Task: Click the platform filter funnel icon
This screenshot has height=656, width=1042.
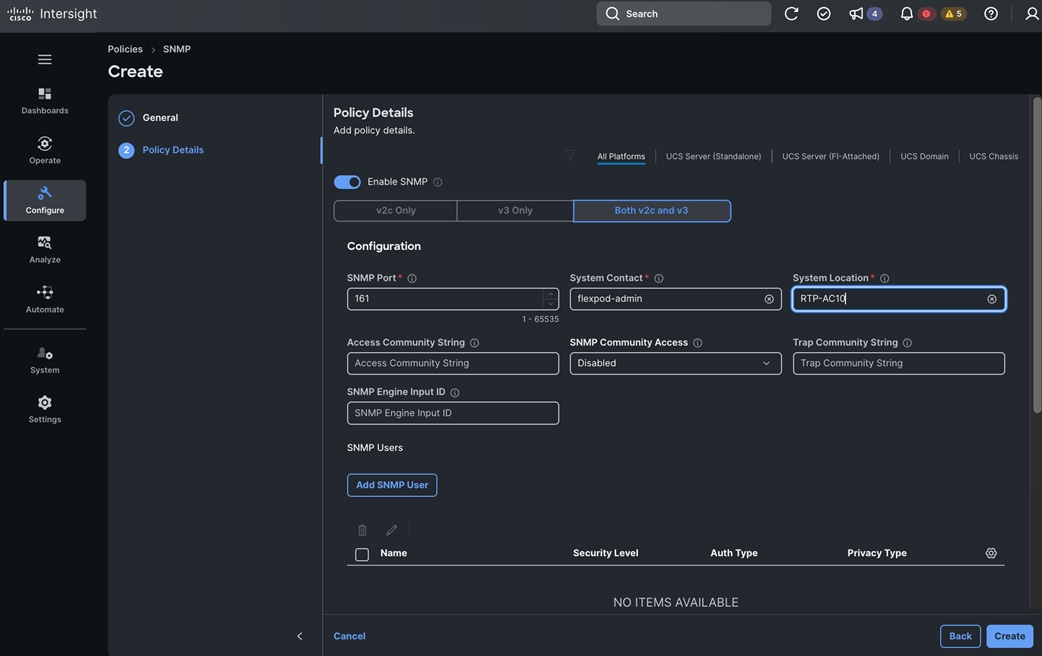Action: tap(570, 156)
